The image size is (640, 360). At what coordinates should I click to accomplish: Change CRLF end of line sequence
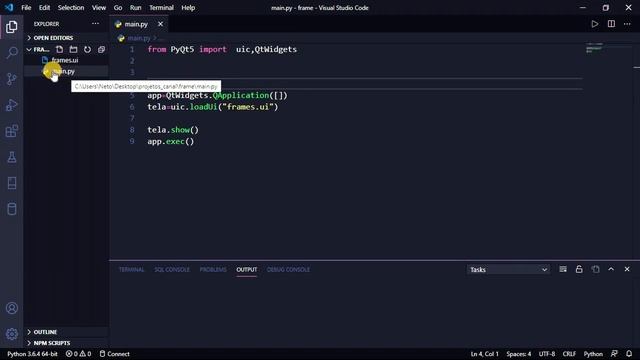click(x=569, y=354)
